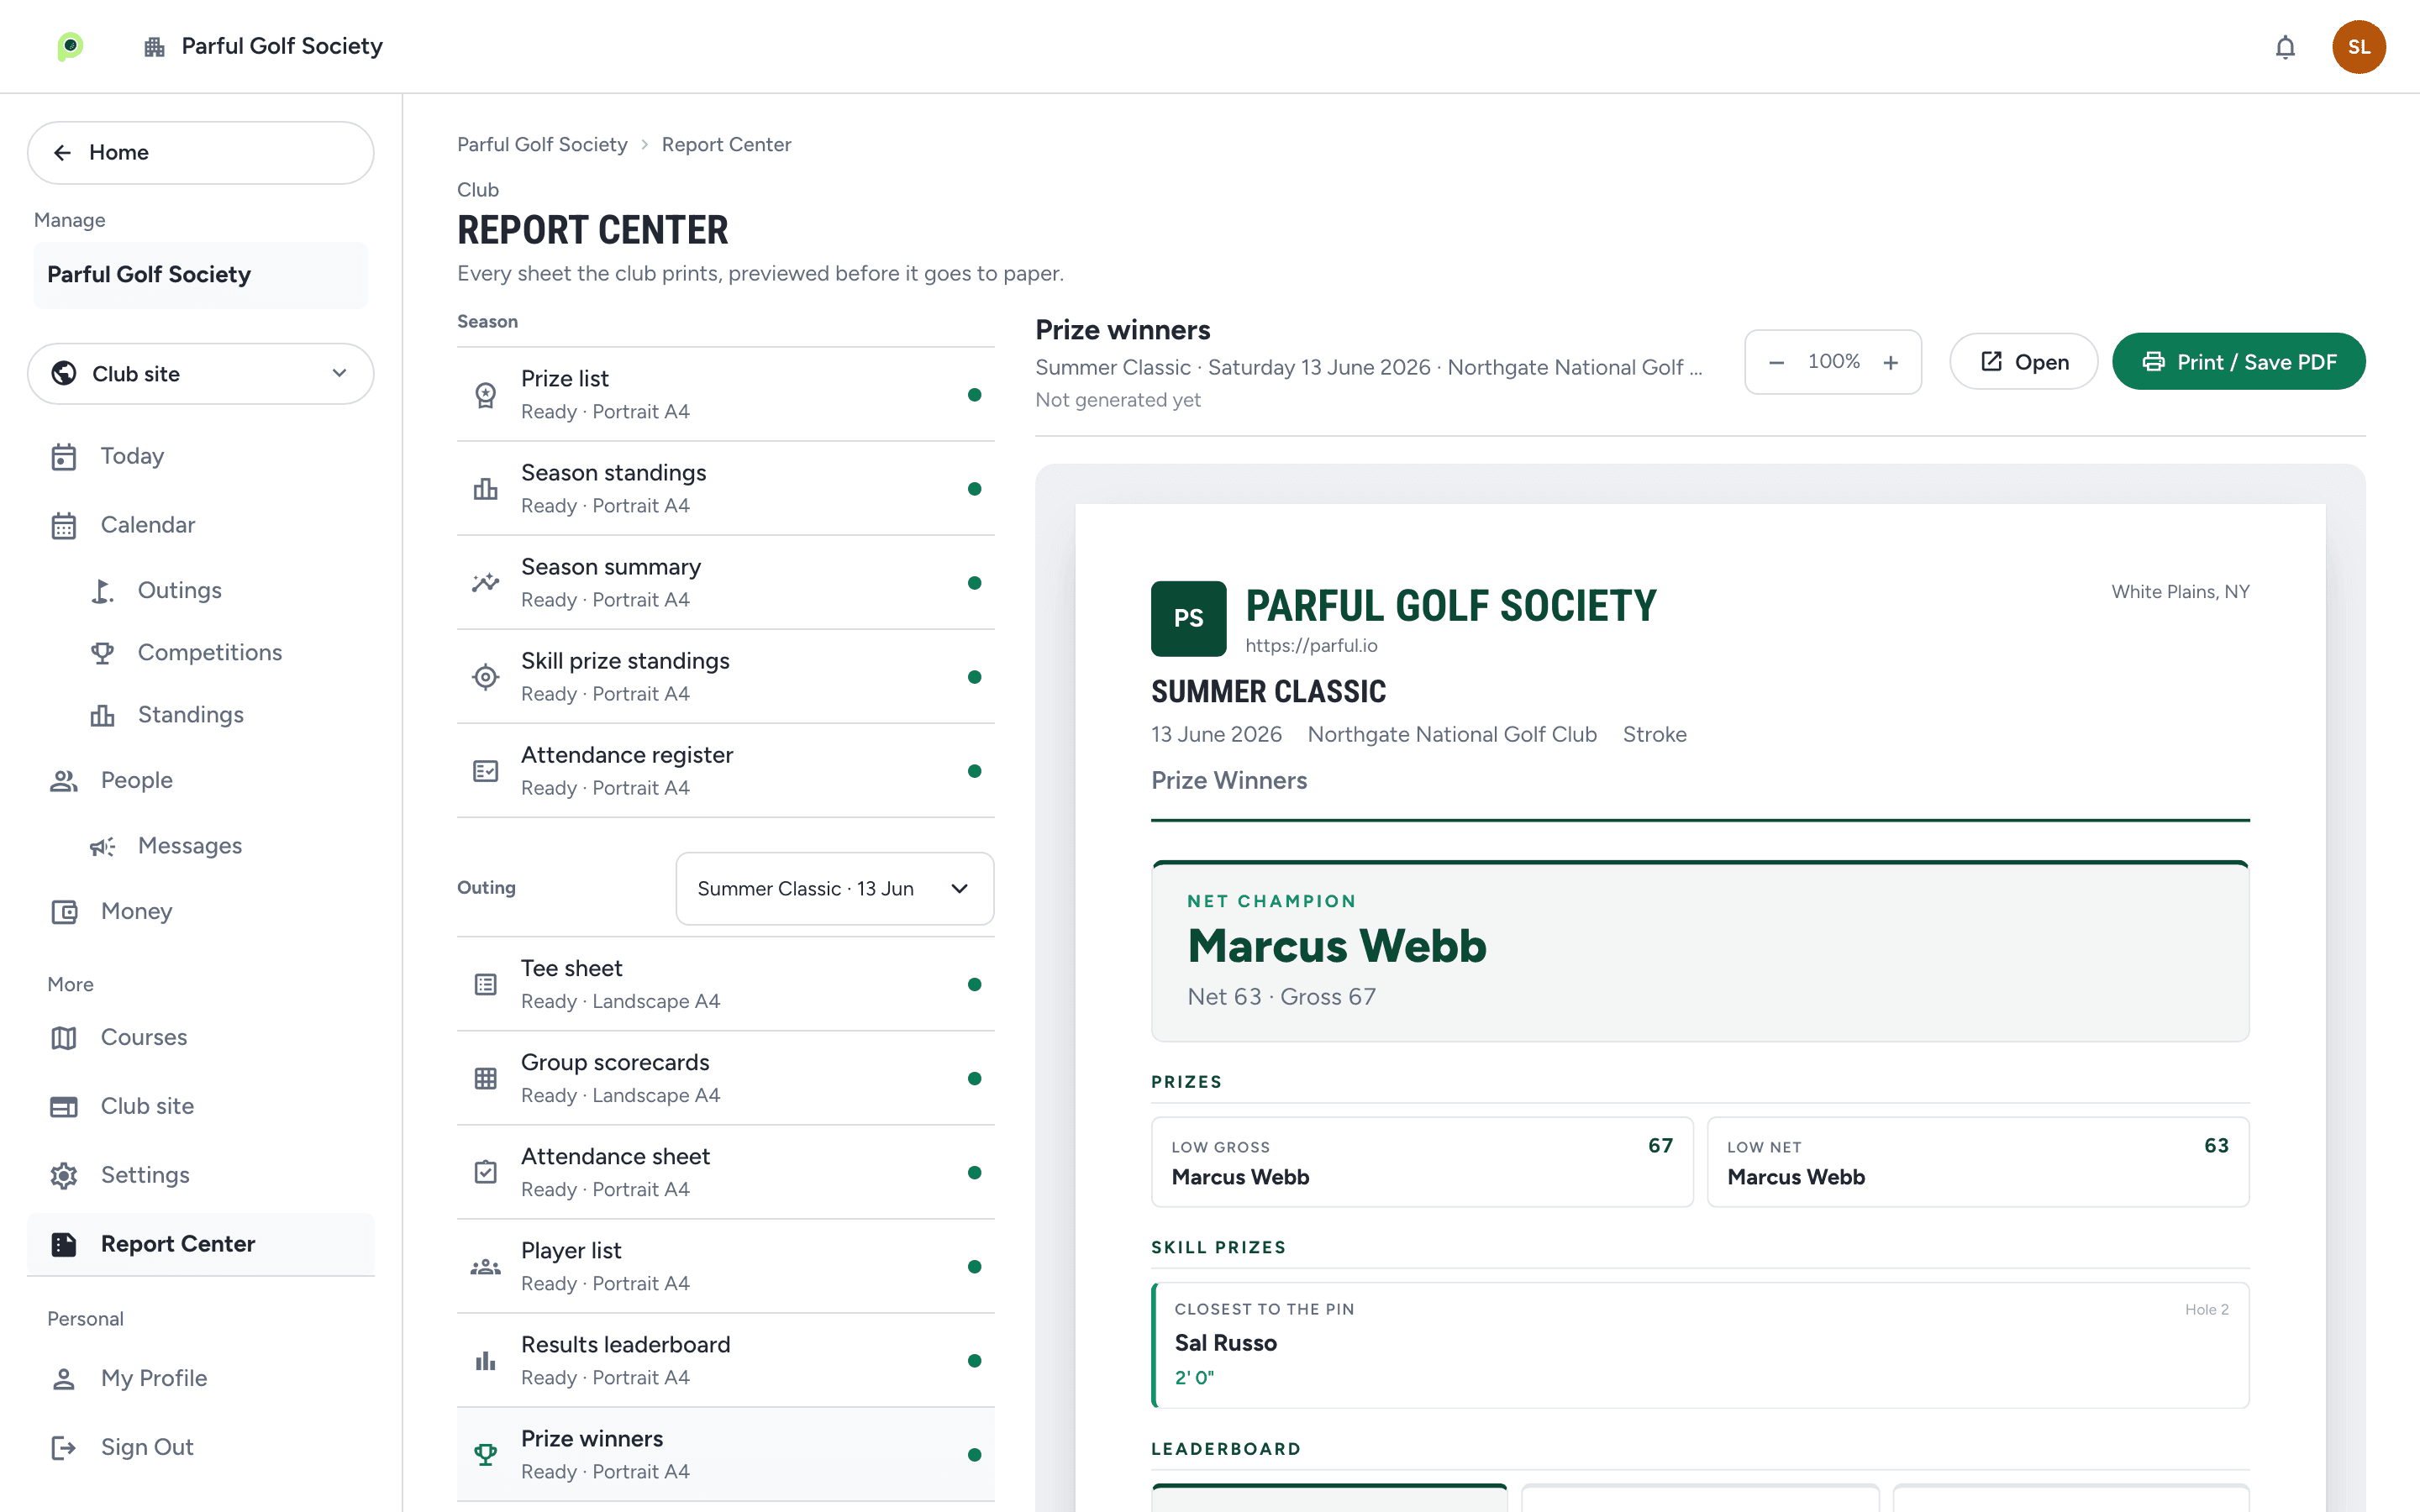Click the 100% zoom value
This screenshot has height=1512, width=2420.
[x=1833, y=361]
